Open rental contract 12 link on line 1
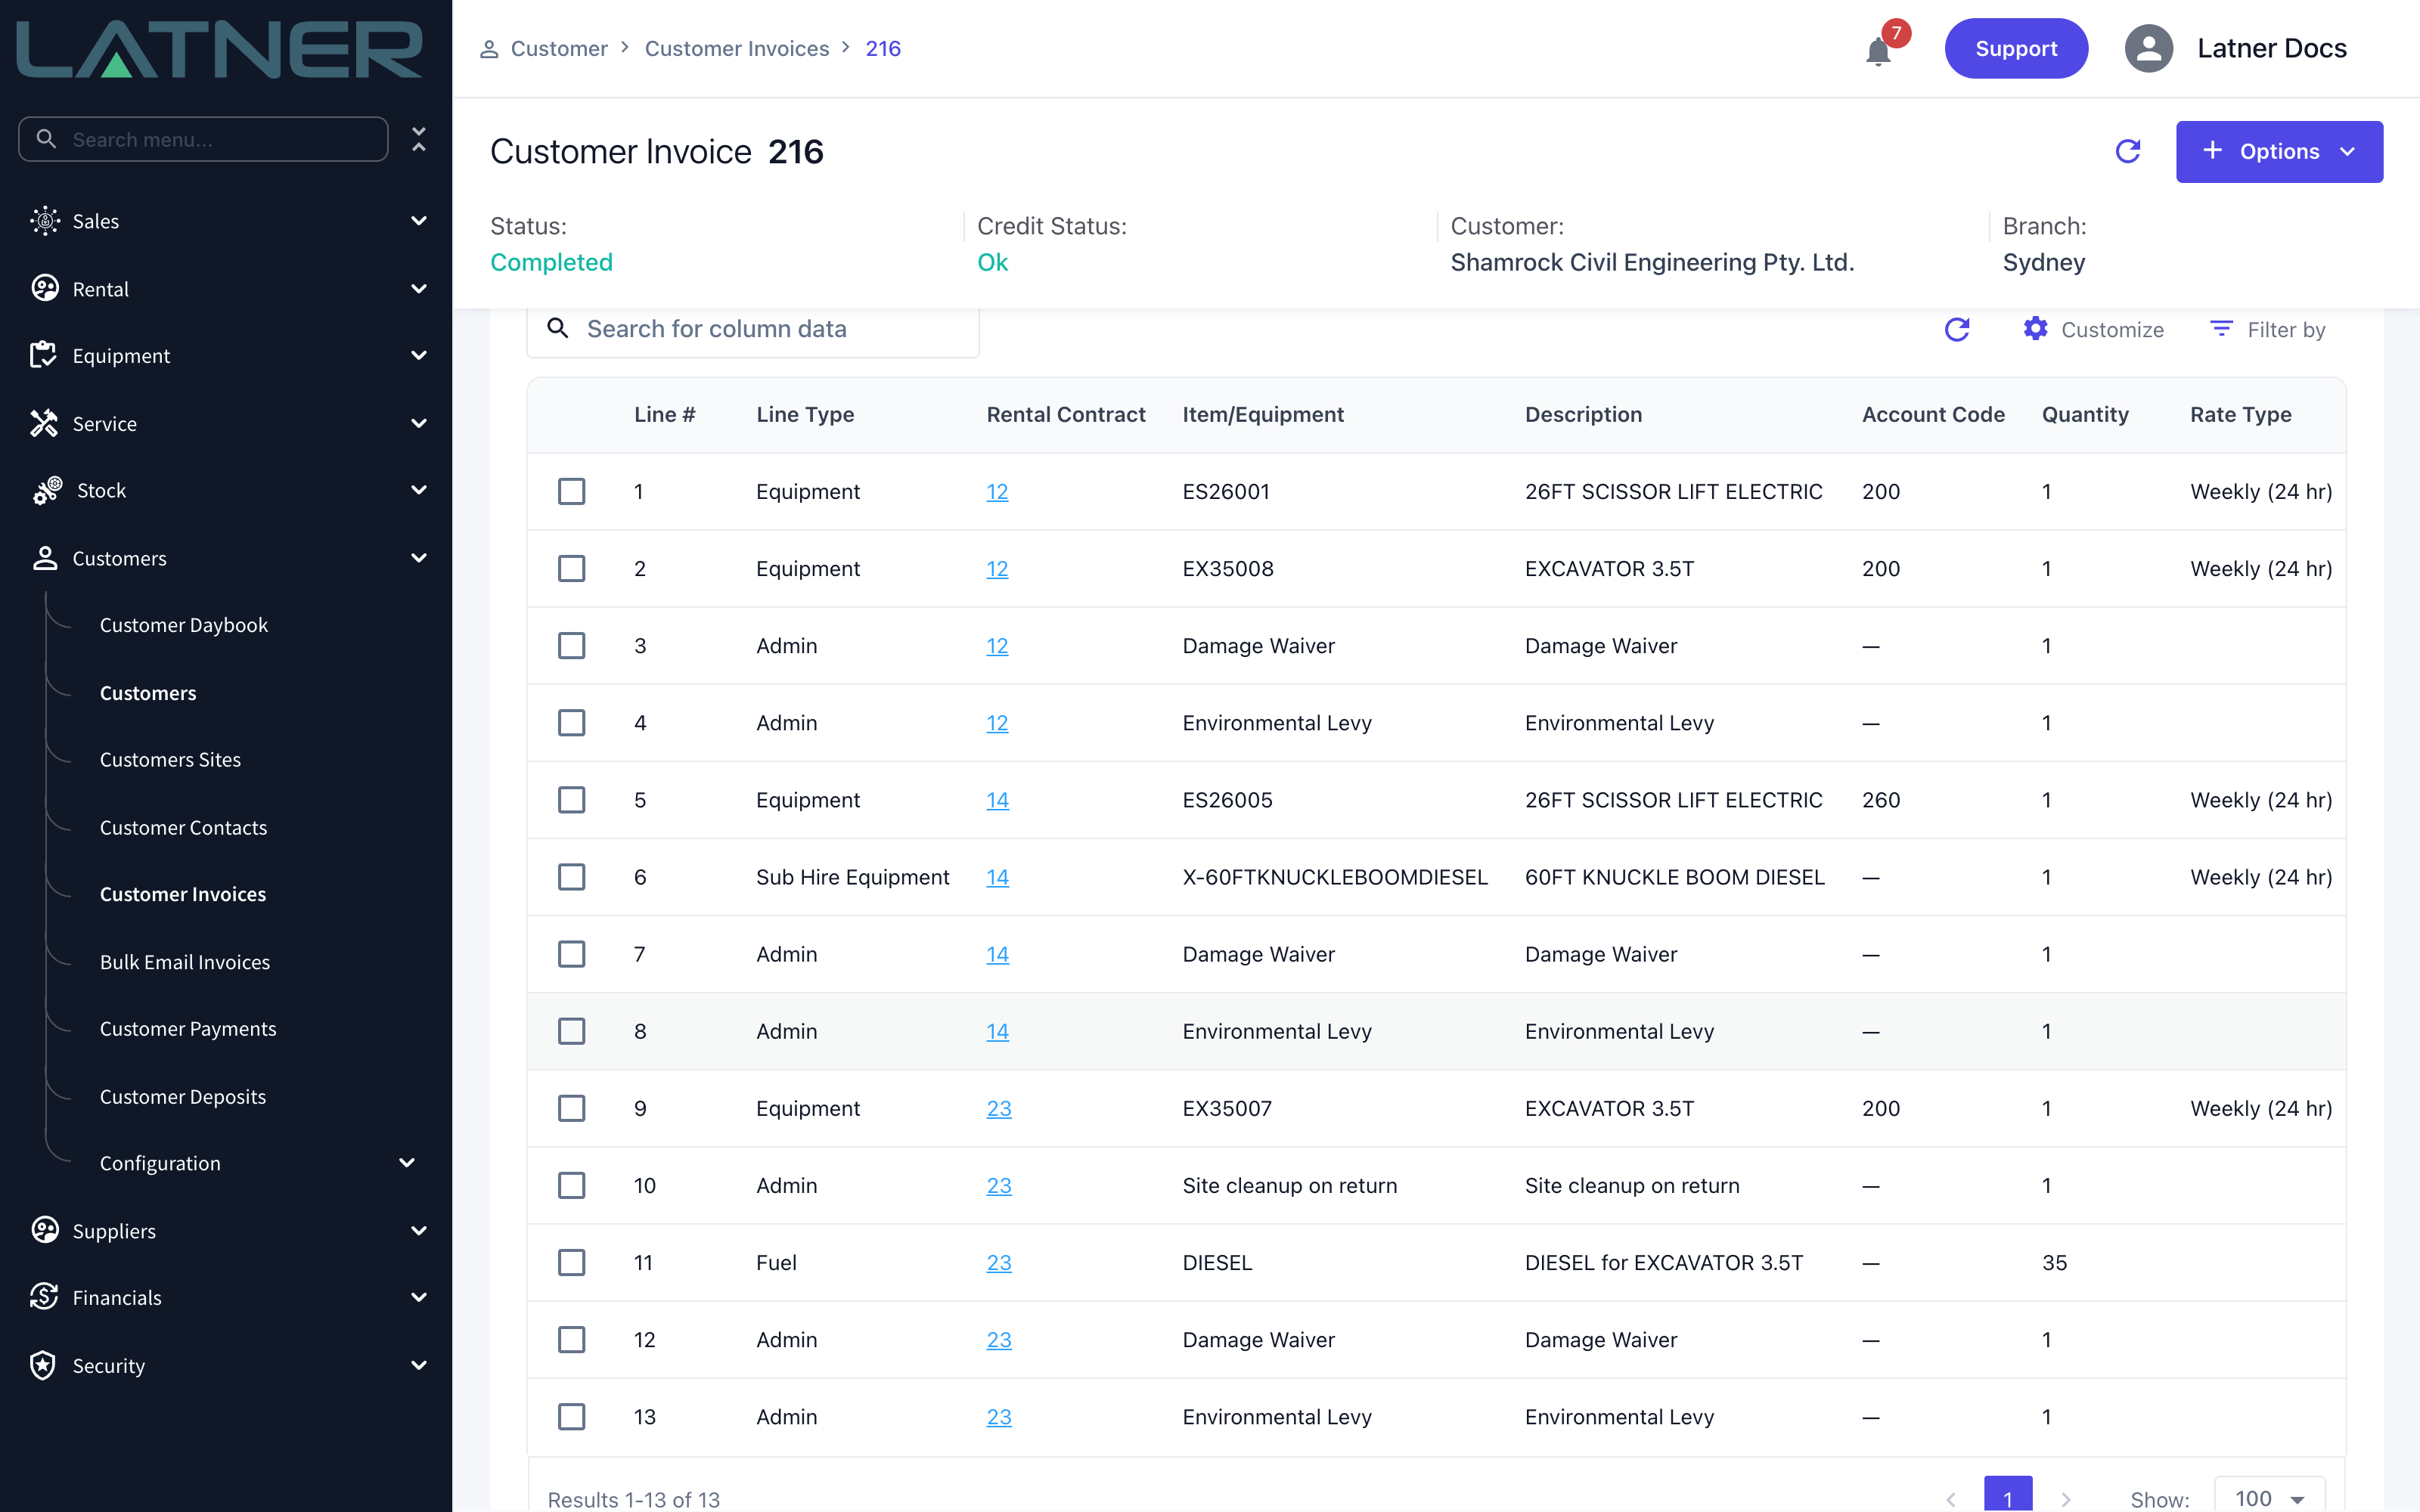The height and width of the screenshot is (1512, 2420). pos(997,491)
